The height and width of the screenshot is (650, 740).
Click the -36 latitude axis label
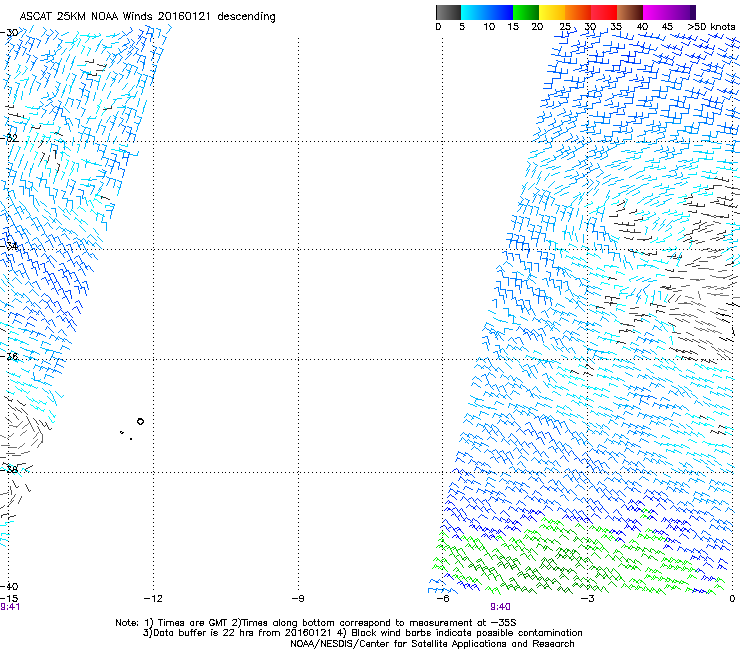tap(11, 357)
